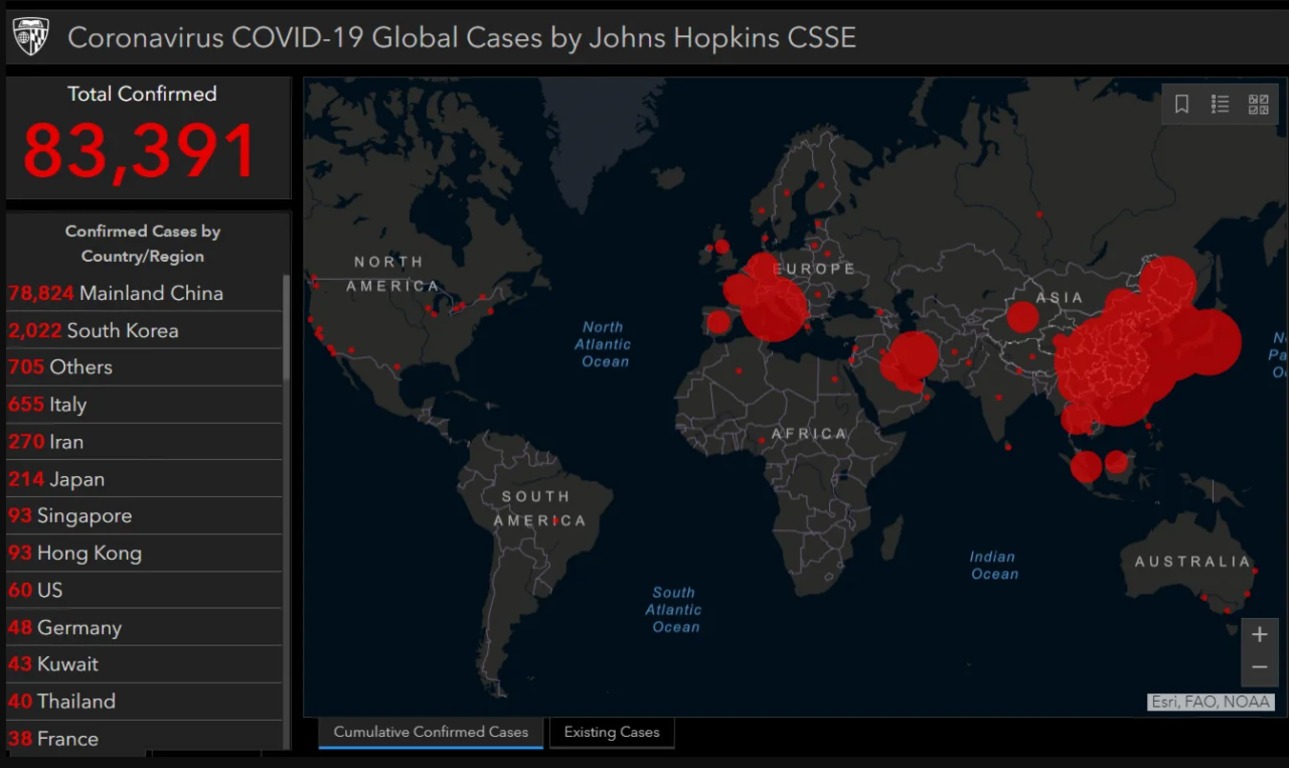Viewport: 1289px width, 768px height.
Task: Click the South Atlantic Ocean label
Action: coord(674,610)
